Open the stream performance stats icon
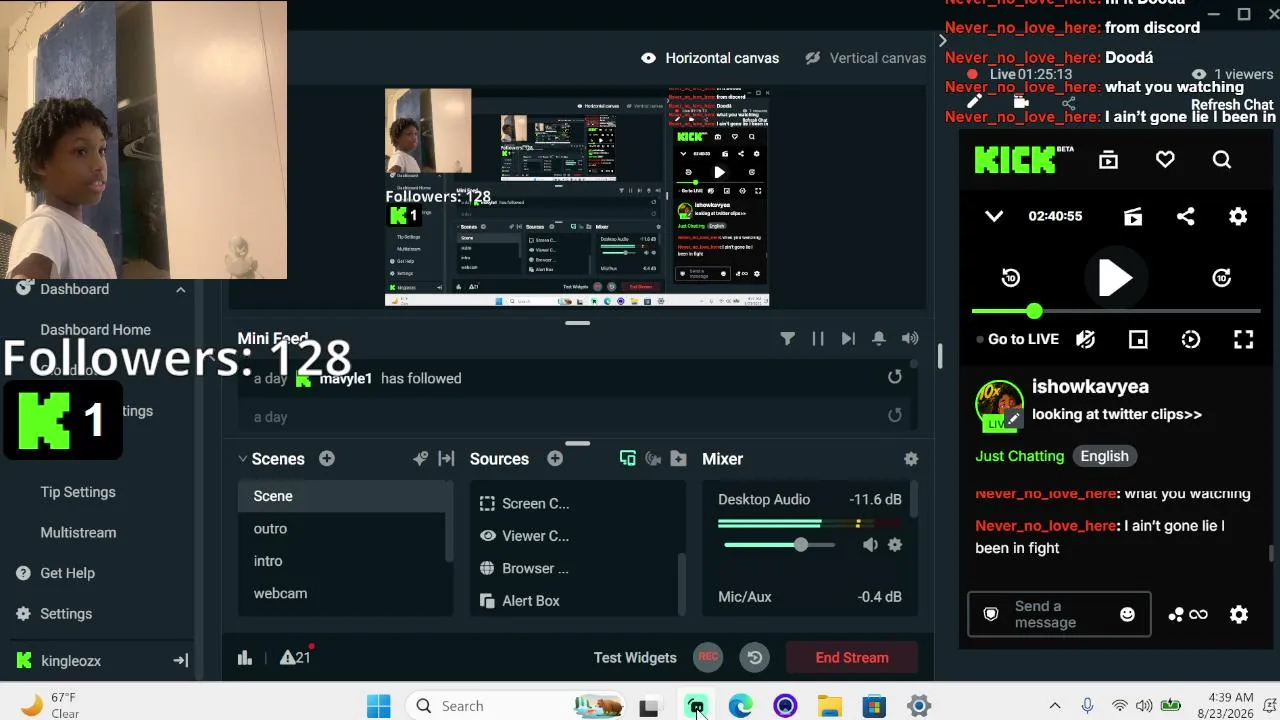Image resolution: width=1280 pixels, height=720 pixels. pyautogui.click(x=245, y=657)
